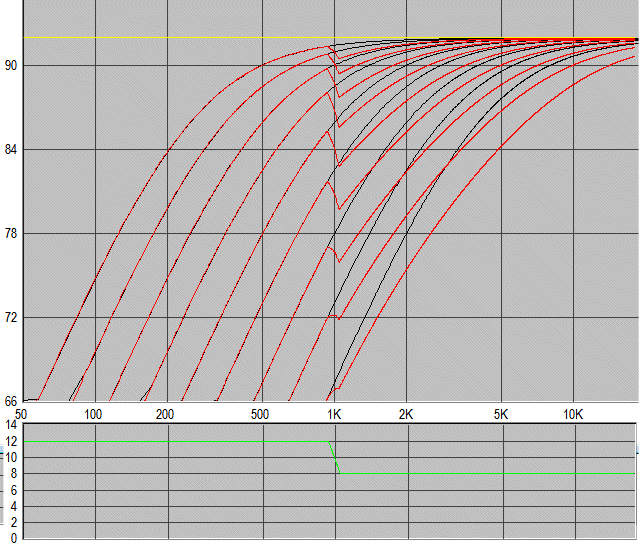Click the 10 label on lower graph

pyautogui.click(x=11, y=458)
